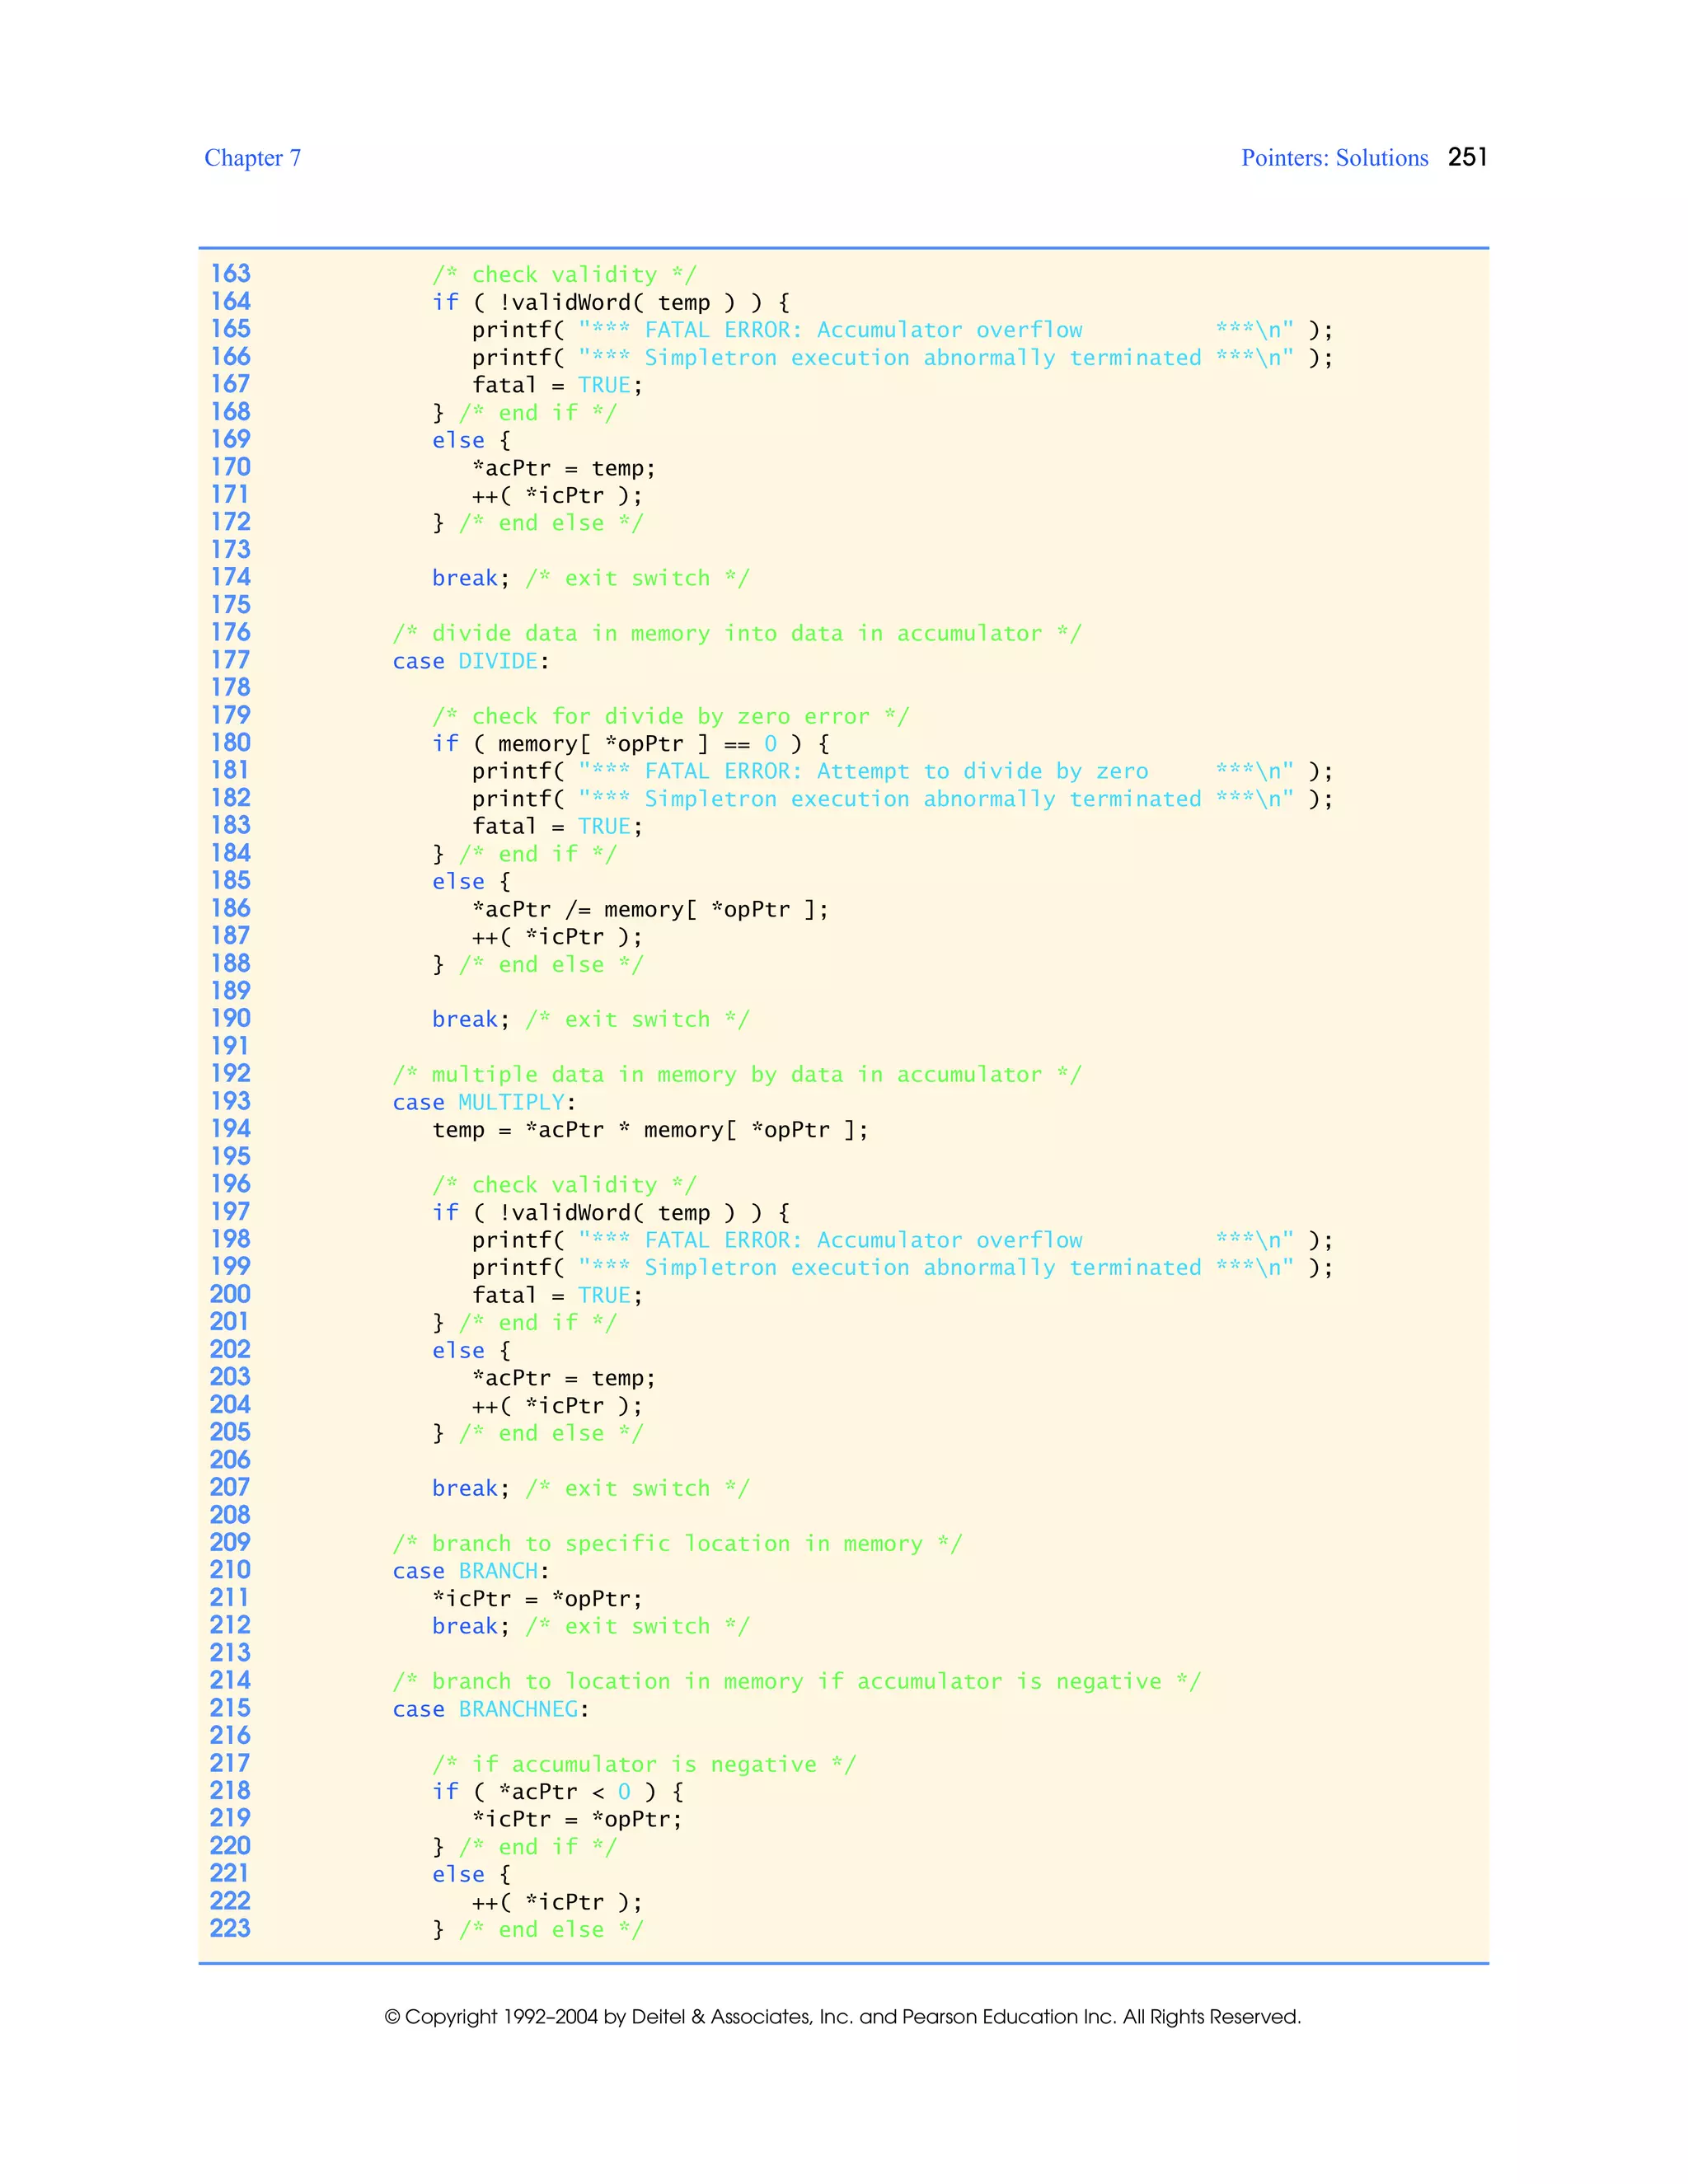Click the Chapter 7 header text
The image size is (1688, 2184).
click(x=252, y=158)
